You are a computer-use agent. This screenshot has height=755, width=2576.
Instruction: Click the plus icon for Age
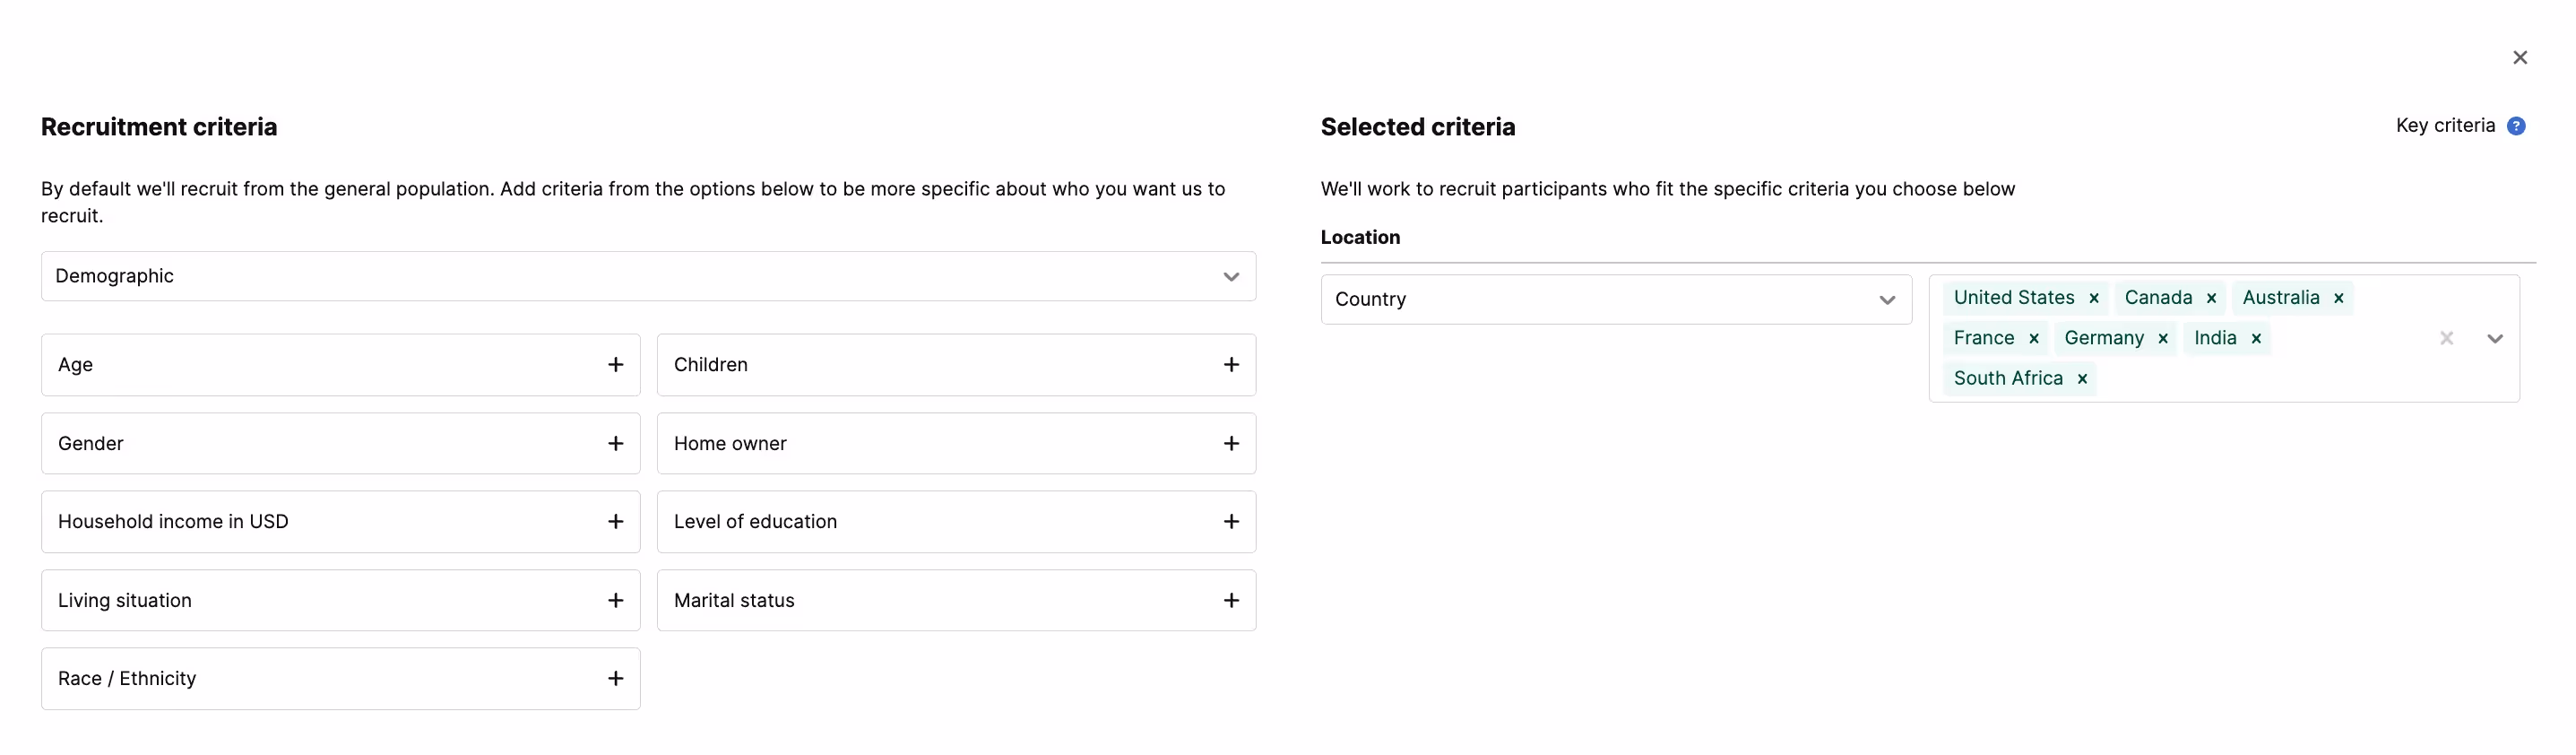(x=615, y=365)
